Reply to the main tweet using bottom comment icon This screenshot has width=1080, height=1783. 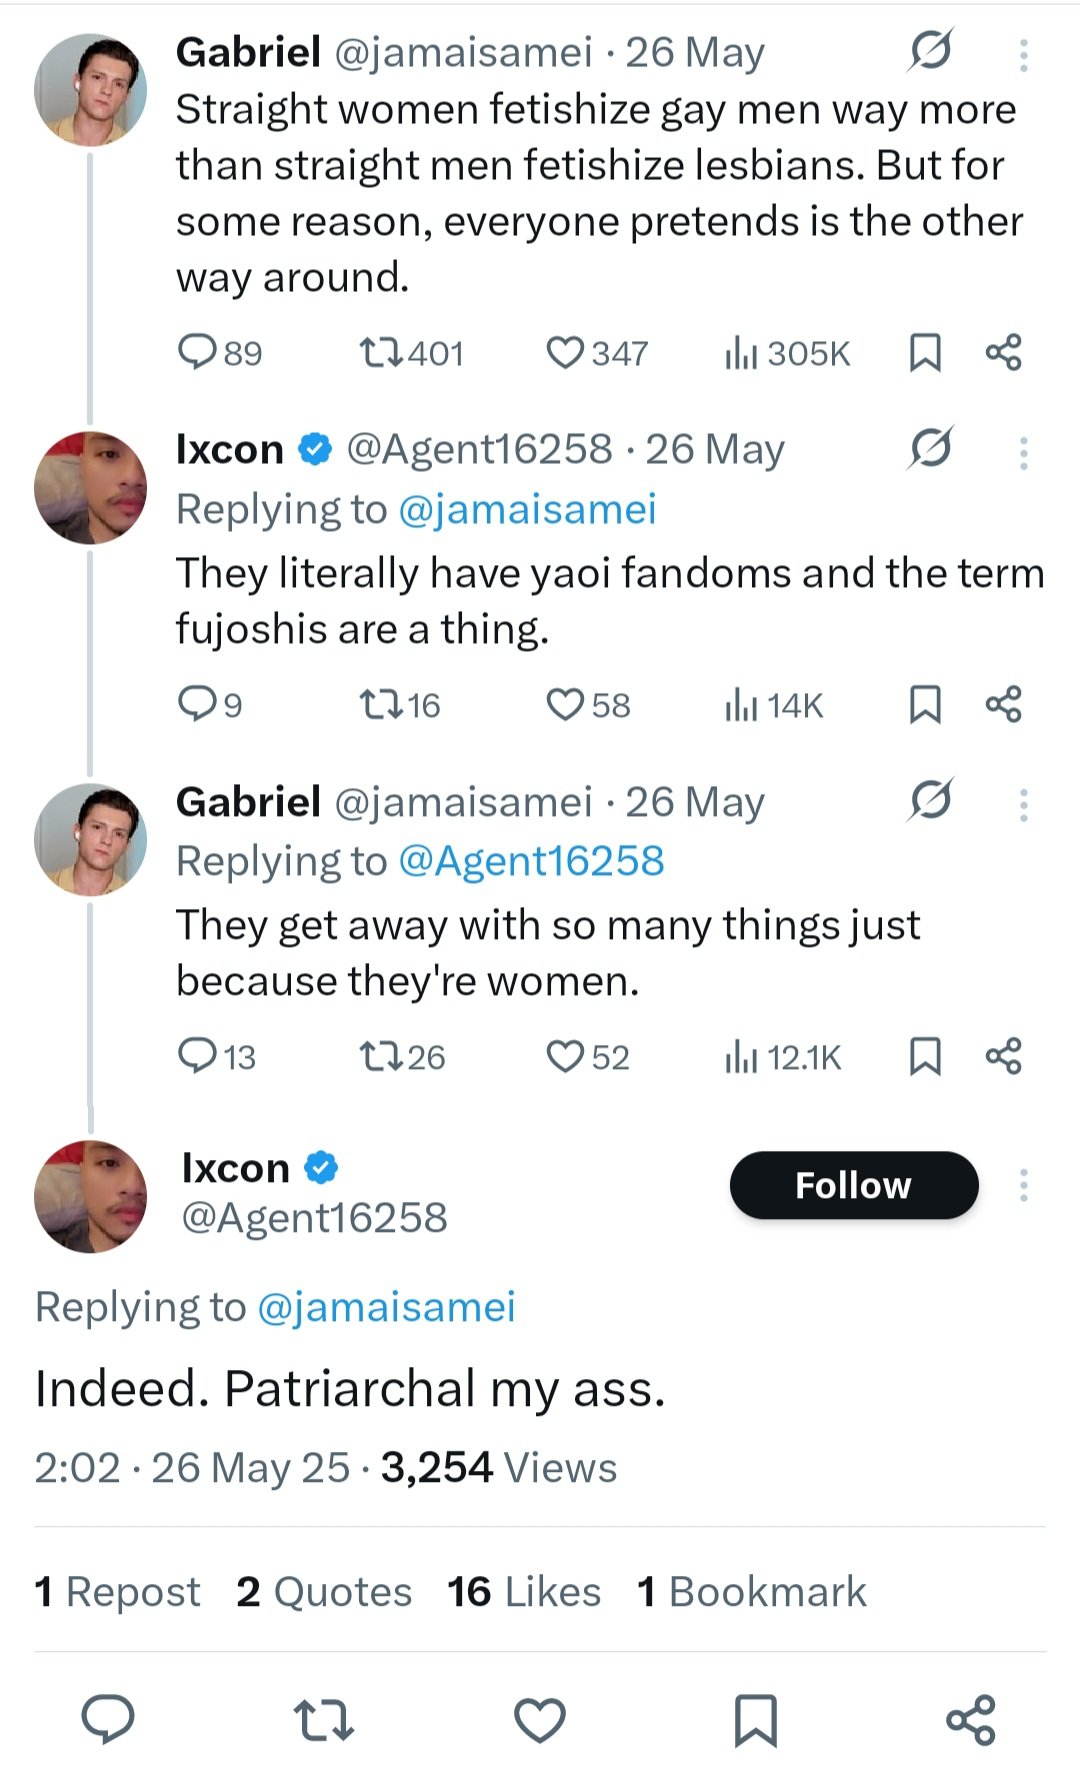coord(108,1720)
